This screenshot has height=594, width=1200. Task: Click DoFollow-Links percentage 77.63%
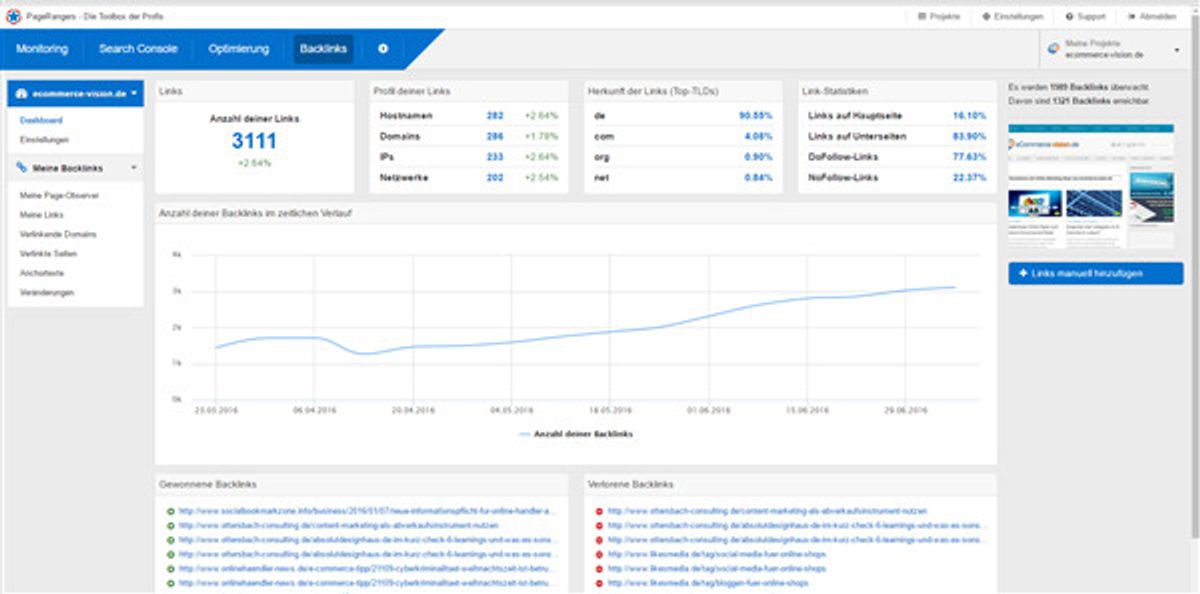970,156
